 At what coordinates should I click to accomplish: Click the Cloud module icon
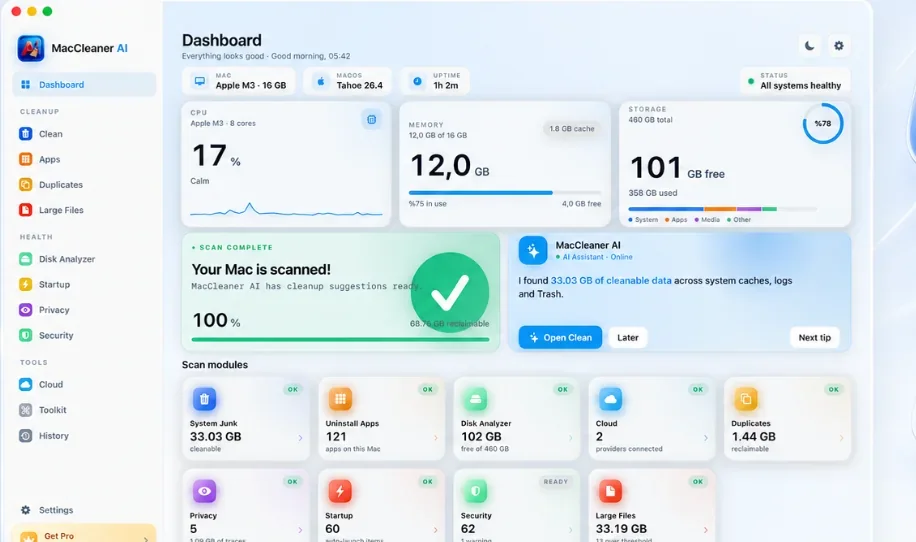click(x=610, y=399)
